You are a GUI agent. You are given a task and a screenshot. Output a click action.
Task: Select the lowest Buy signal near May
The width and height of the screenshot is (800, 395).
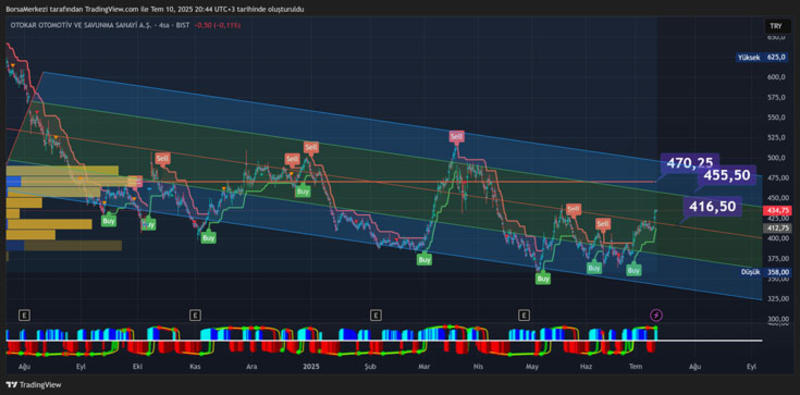(543, 279)
